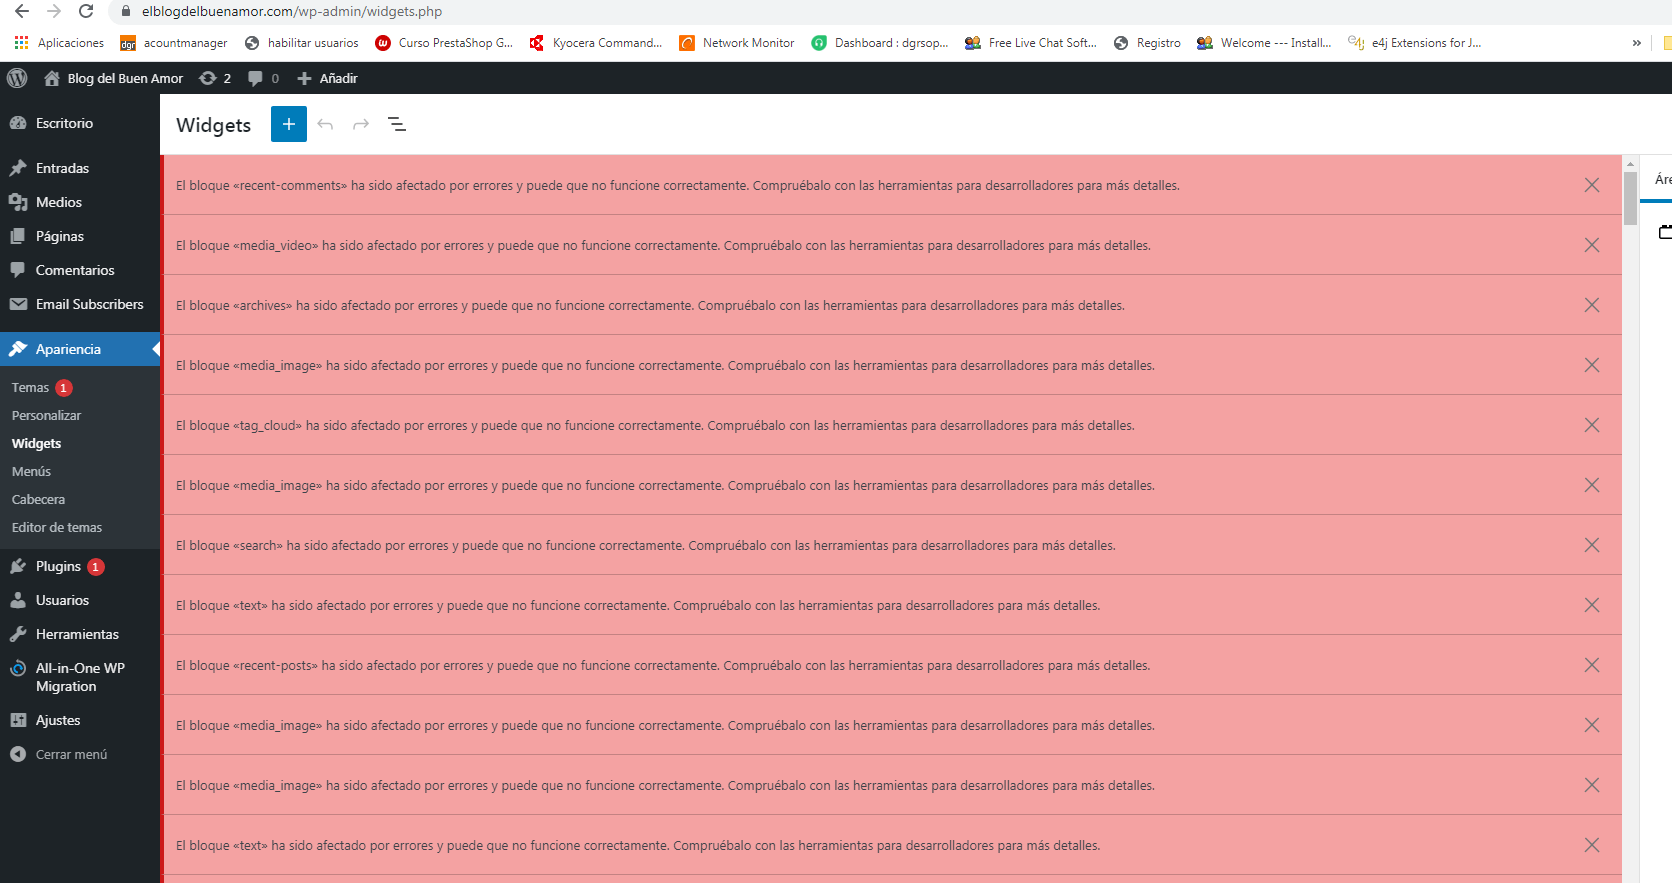Open All-in-One WP Migration menu

pyautogui.click(x=80, y=677)
